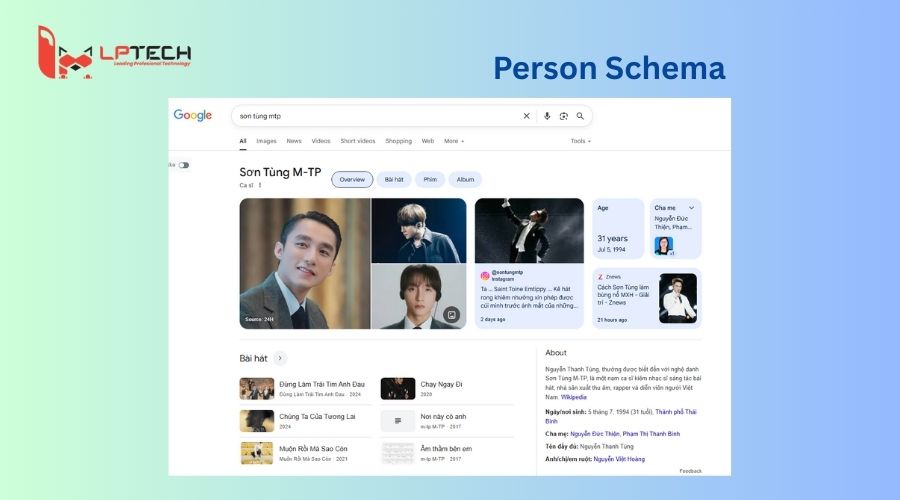Open the dark stage photo with headphones
900x500 pixels.
[418, 230]
